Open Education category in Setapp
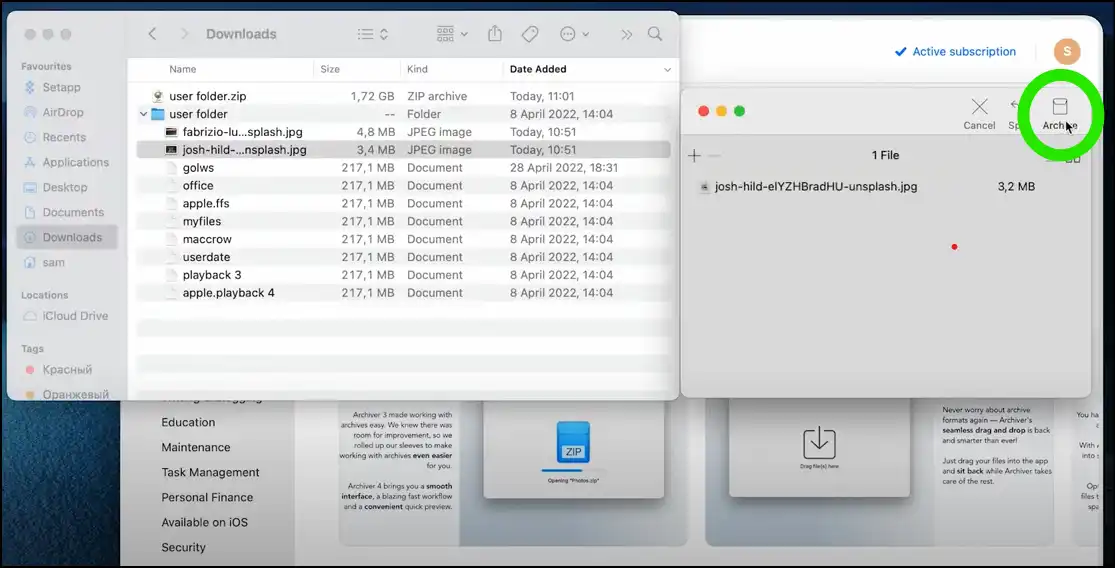The image size is (1115, 568). tap(188, 422)
